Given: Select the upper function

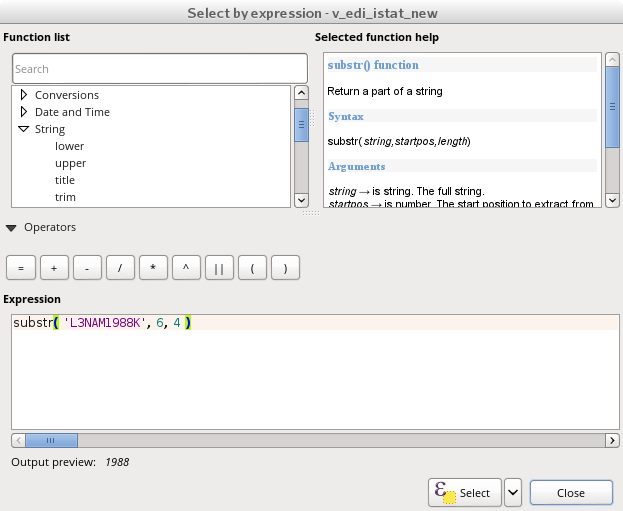Looking at the screenshot, I should click(x=70, y=163).
